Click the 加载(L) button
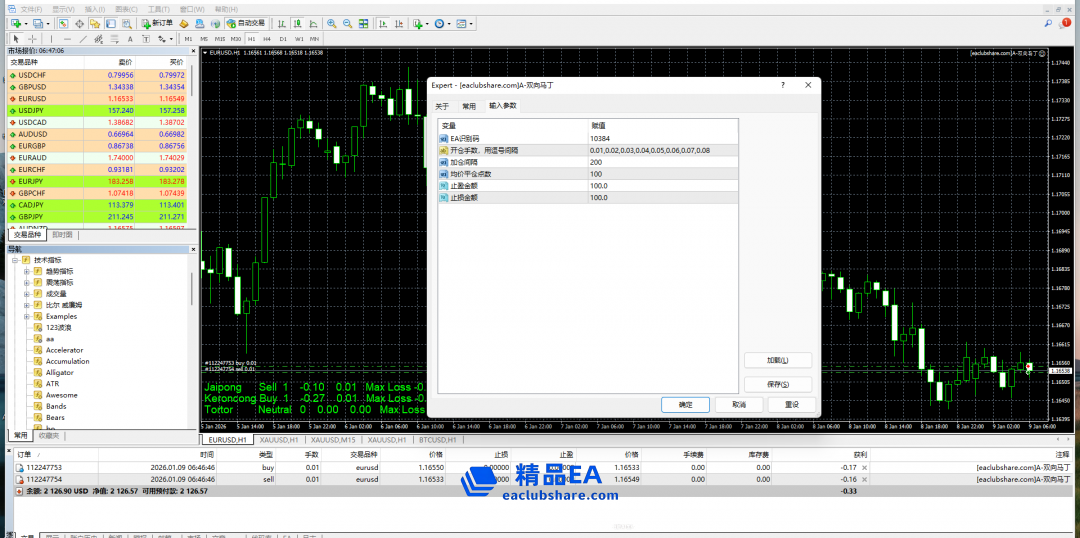The image size is (1080, 538). [777, 360]
